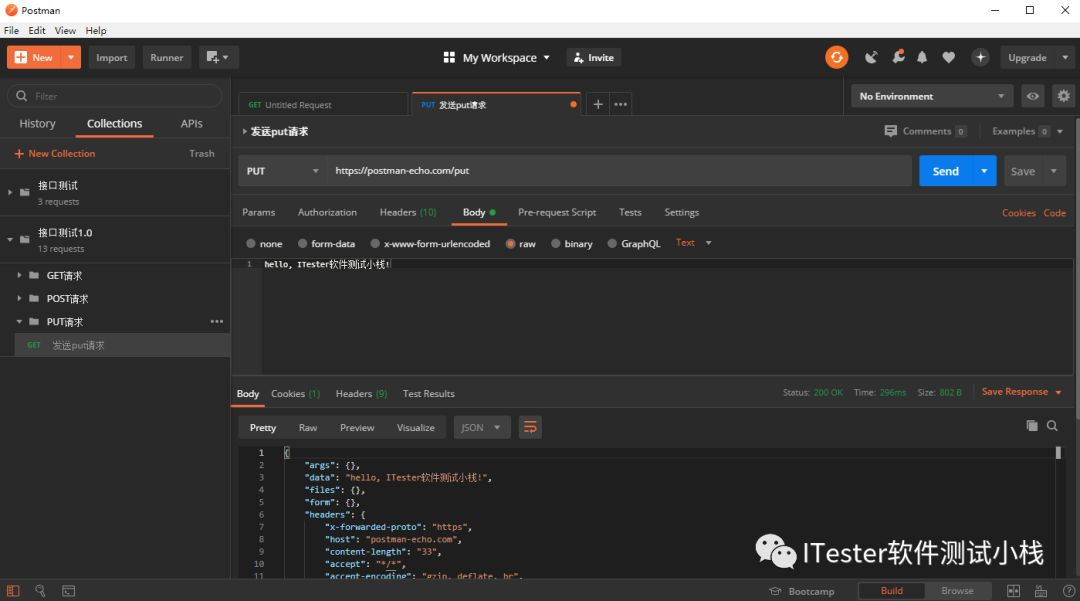Open Pre-request Script tab
Image resolution: width=1080 pixels, height=601 pixels.
557,212
